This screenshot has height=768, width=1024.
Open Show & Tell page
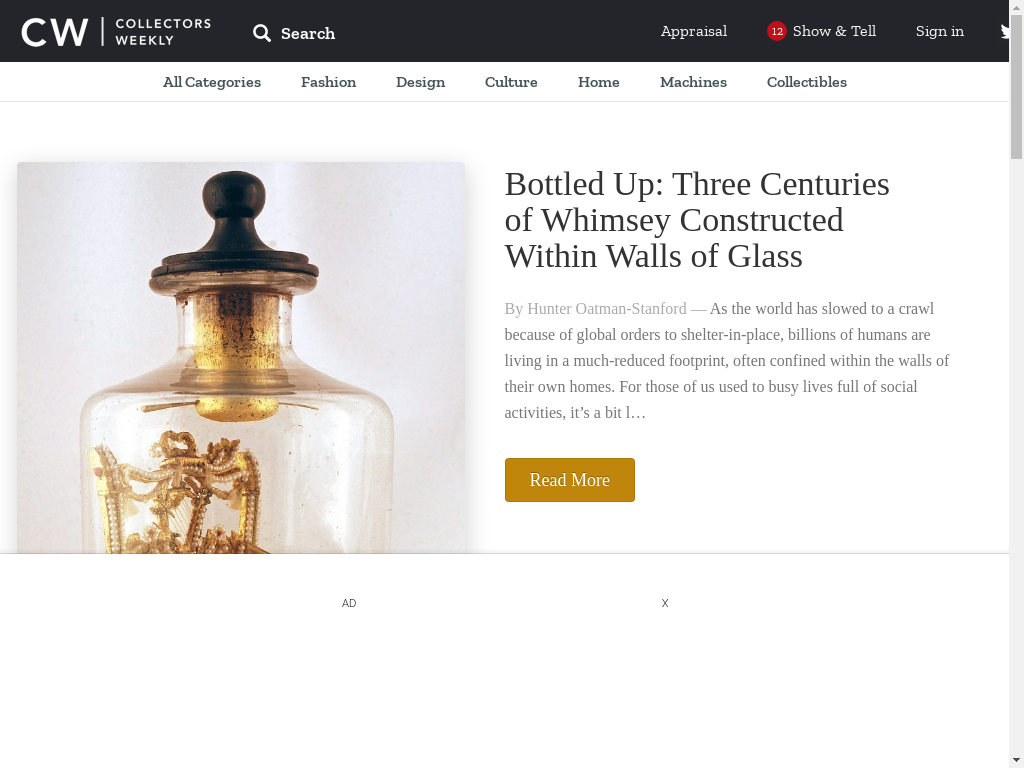(x=834, y=31)
